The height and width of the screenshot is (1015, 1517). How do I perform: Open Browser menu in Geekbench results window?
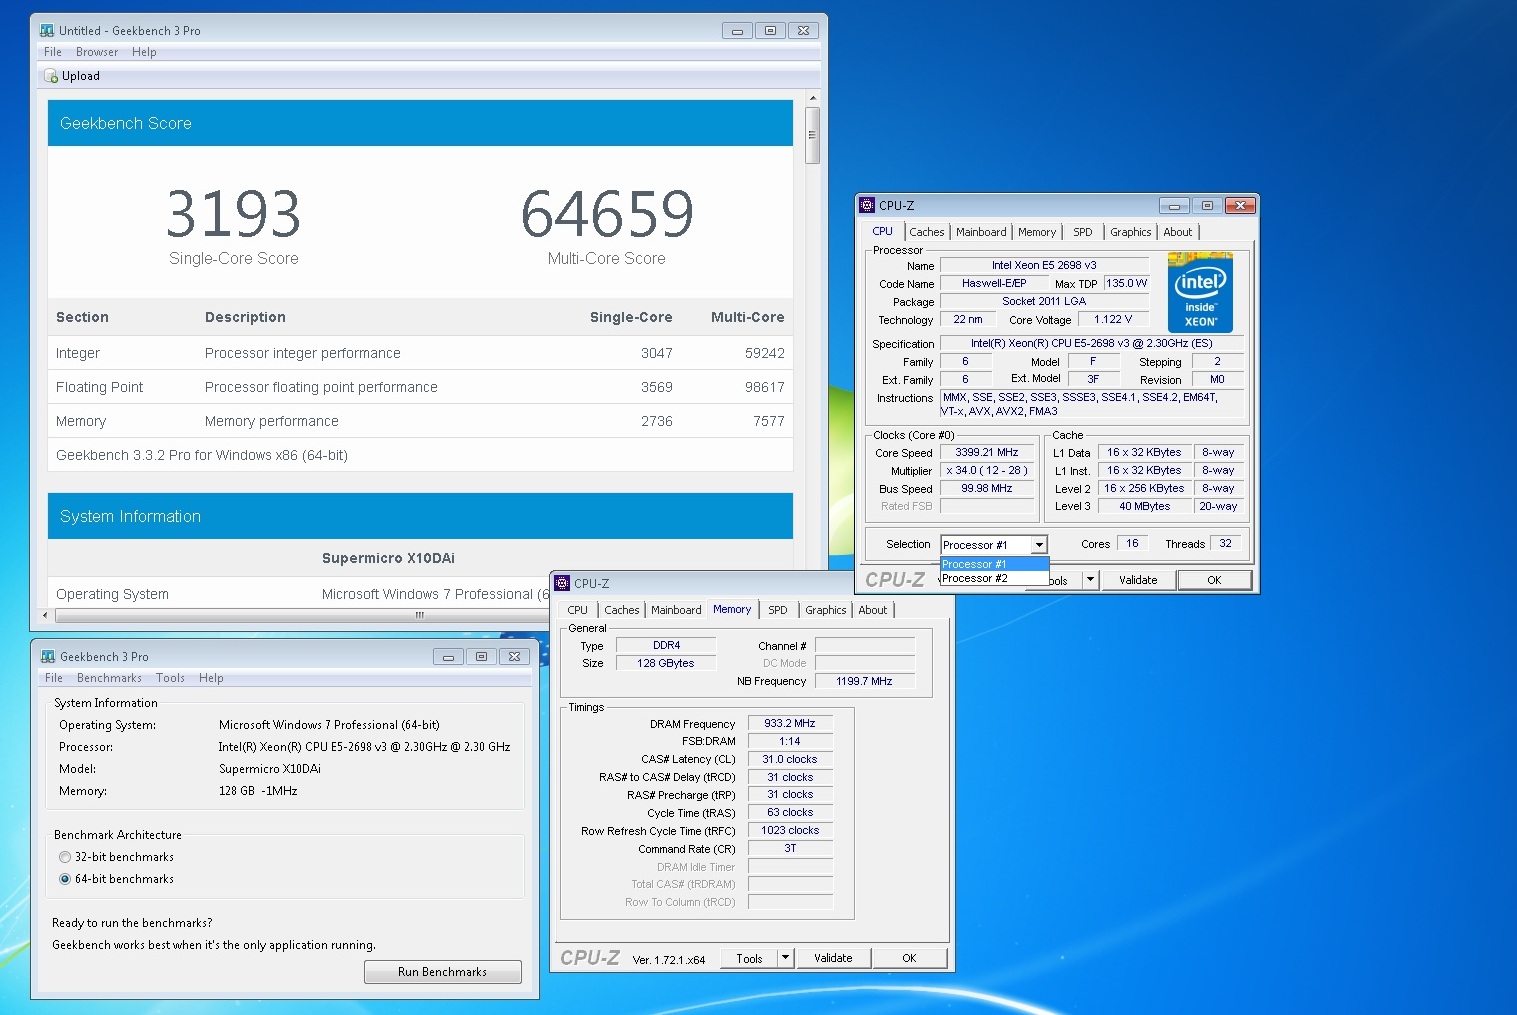click(x=97, y=52)
